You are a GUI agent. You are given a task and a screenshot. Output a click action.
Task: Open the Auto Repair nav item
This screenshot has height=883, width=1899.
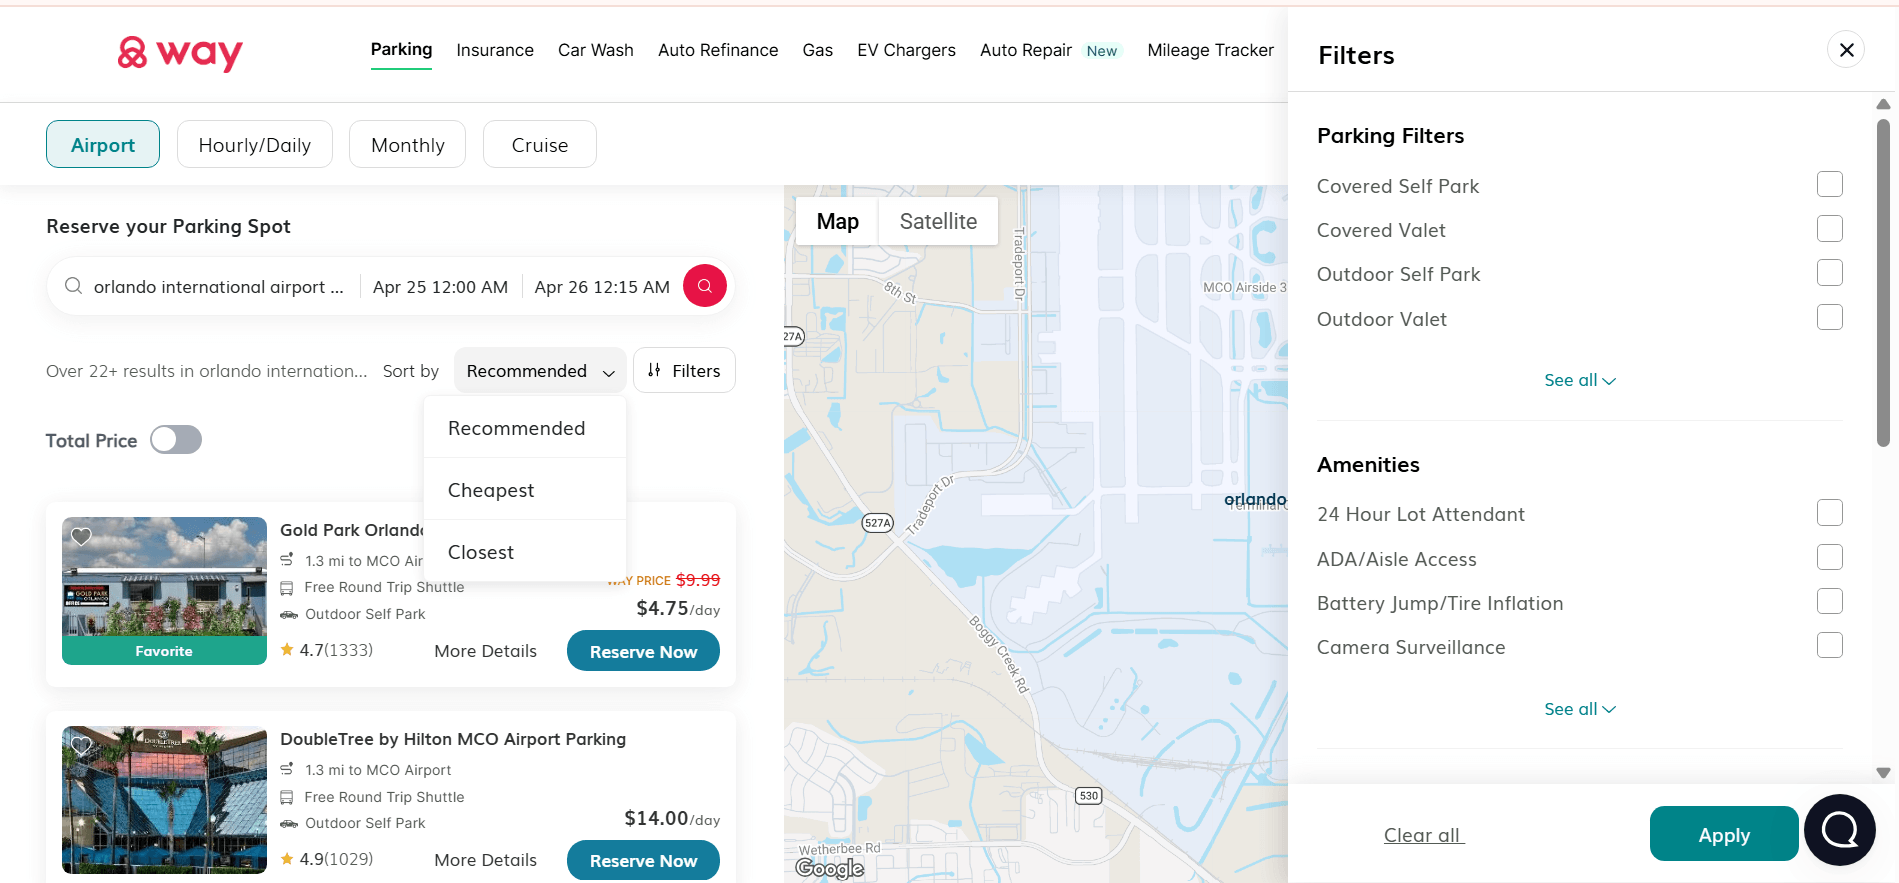point(1026,50)
